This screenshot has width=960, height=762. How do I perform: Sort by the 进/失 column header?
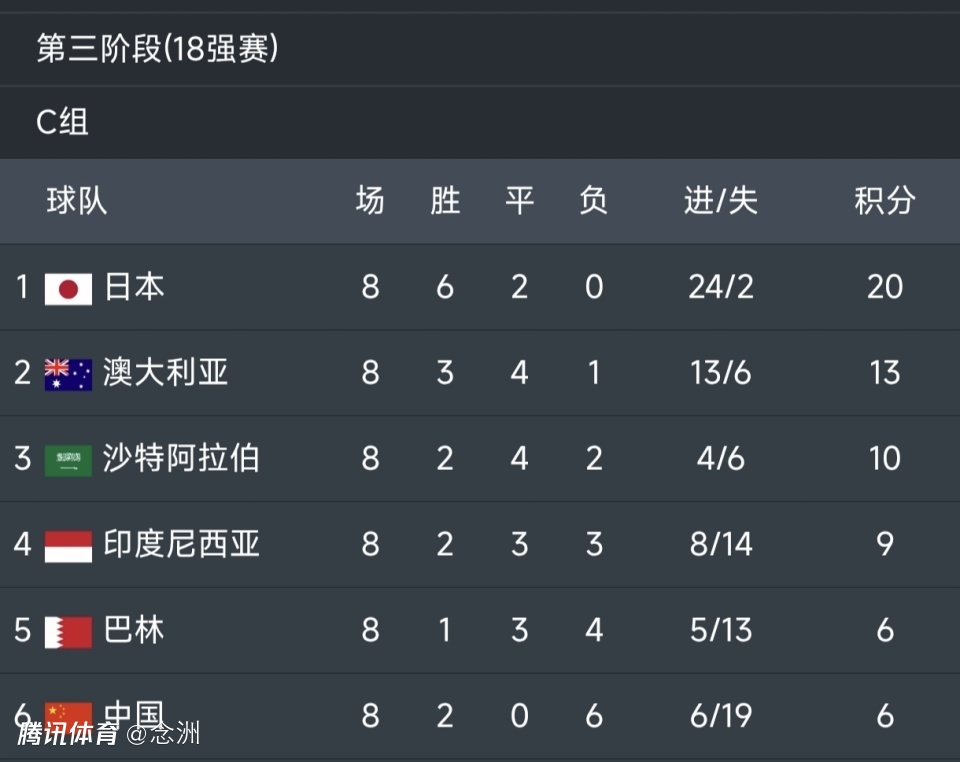click(720, 201)
